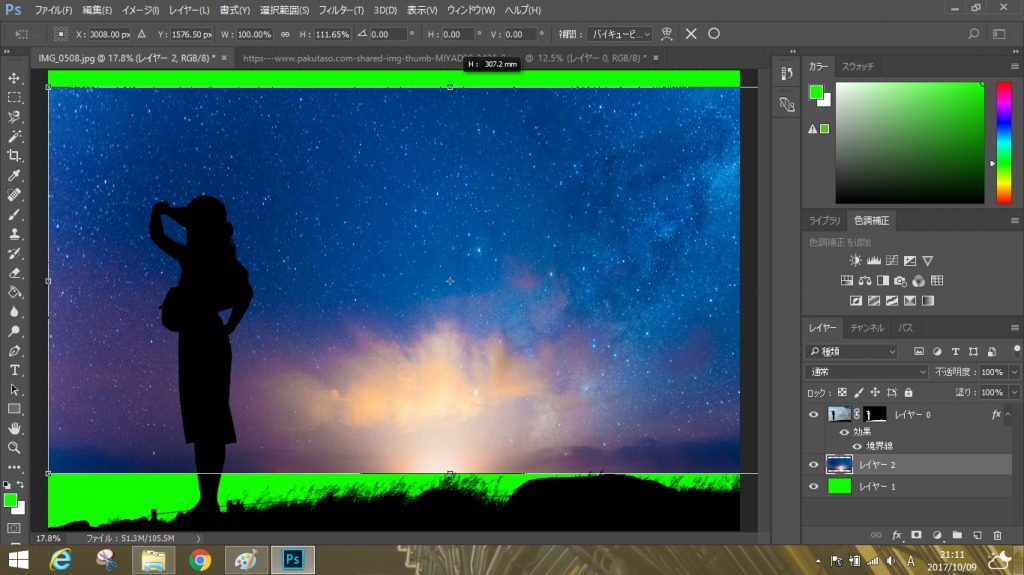
Task: Open the 補間 interpolation dropdown
Action: tap(618, 34)
